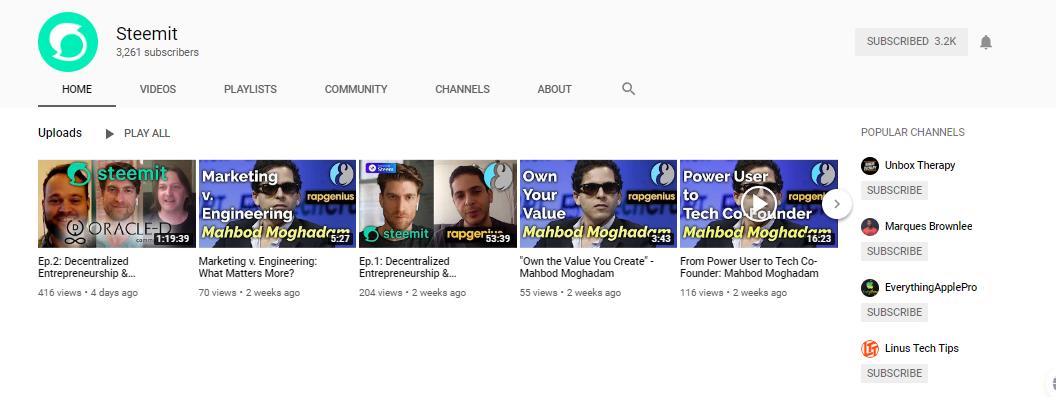Toggle the notification bell for Steemit
This screenshot has height=397, width=1056.
tap(985, 42)
